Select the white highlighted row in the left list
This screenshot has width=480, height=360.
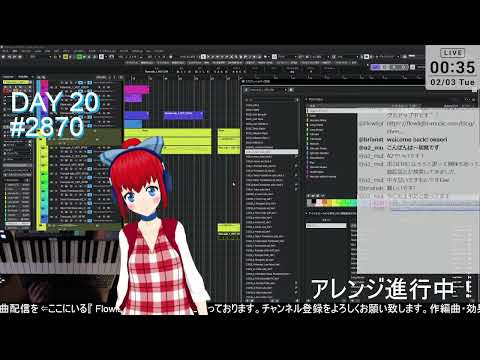272,152
